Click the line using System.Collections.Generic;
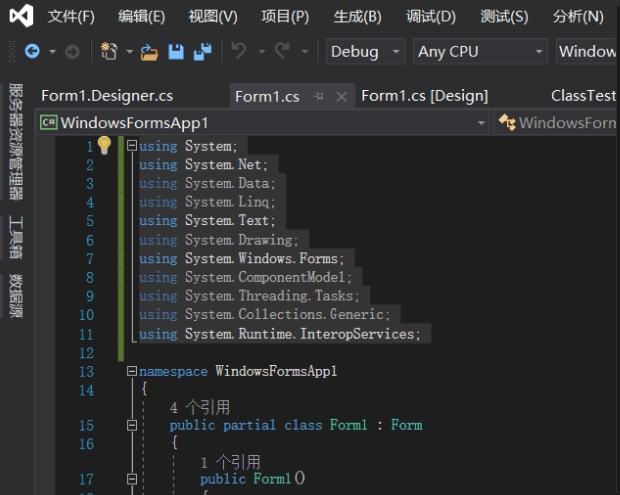Image resolution: width=620 pixels, height=495 pixels. [x=265, y=314]
